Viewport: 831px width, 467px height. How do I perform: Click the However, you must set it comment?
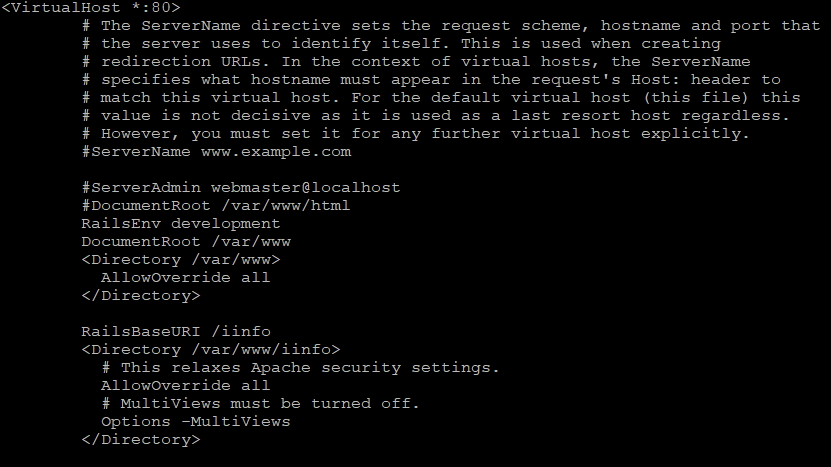416,134
